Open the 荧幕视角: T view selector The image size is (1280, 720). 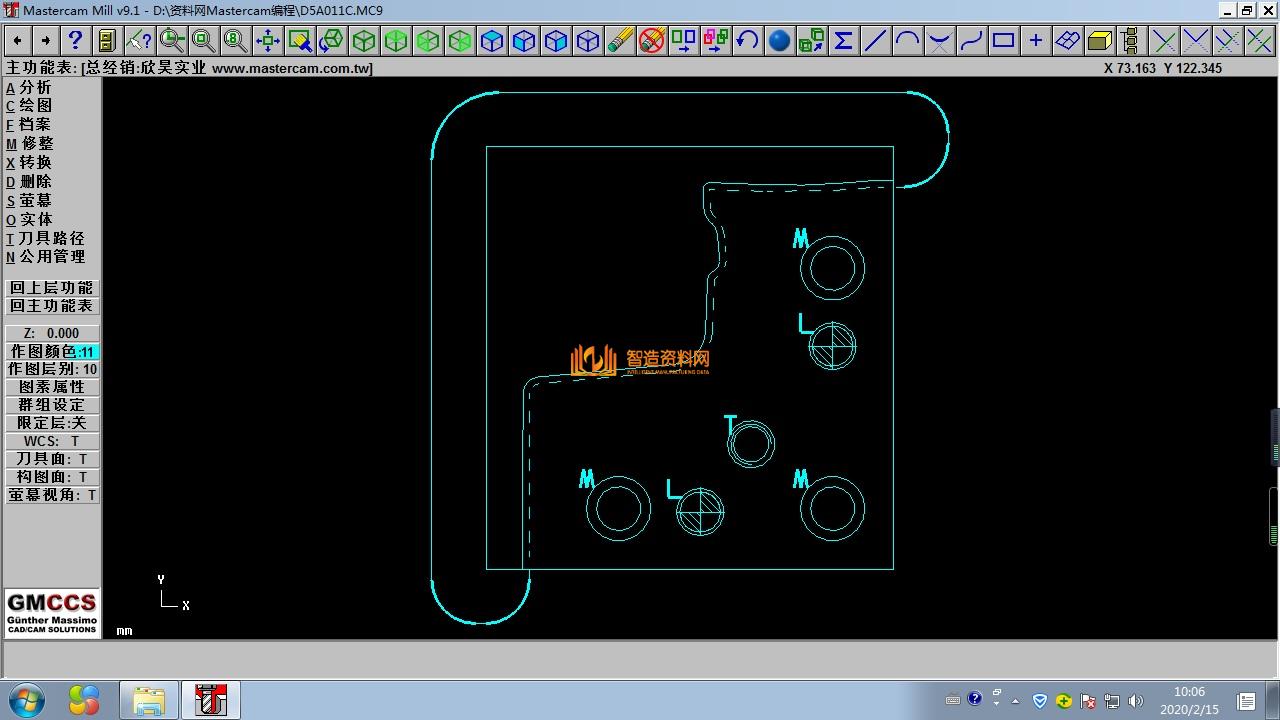click(x=52, y=495)
